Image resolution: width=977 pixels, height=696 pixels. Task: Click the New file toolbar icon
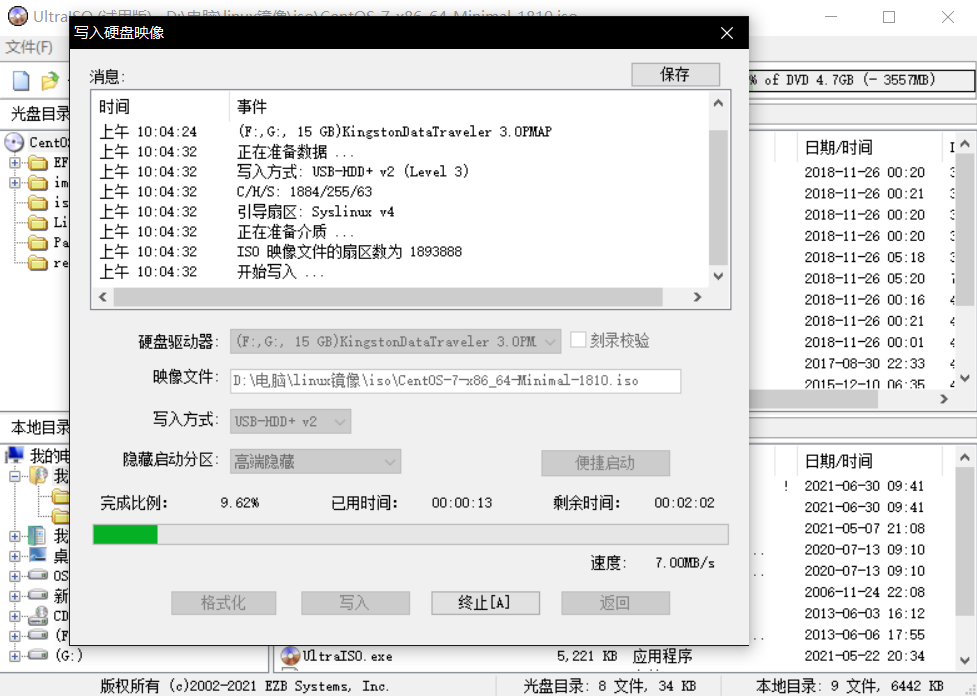[x=21, y=80]
